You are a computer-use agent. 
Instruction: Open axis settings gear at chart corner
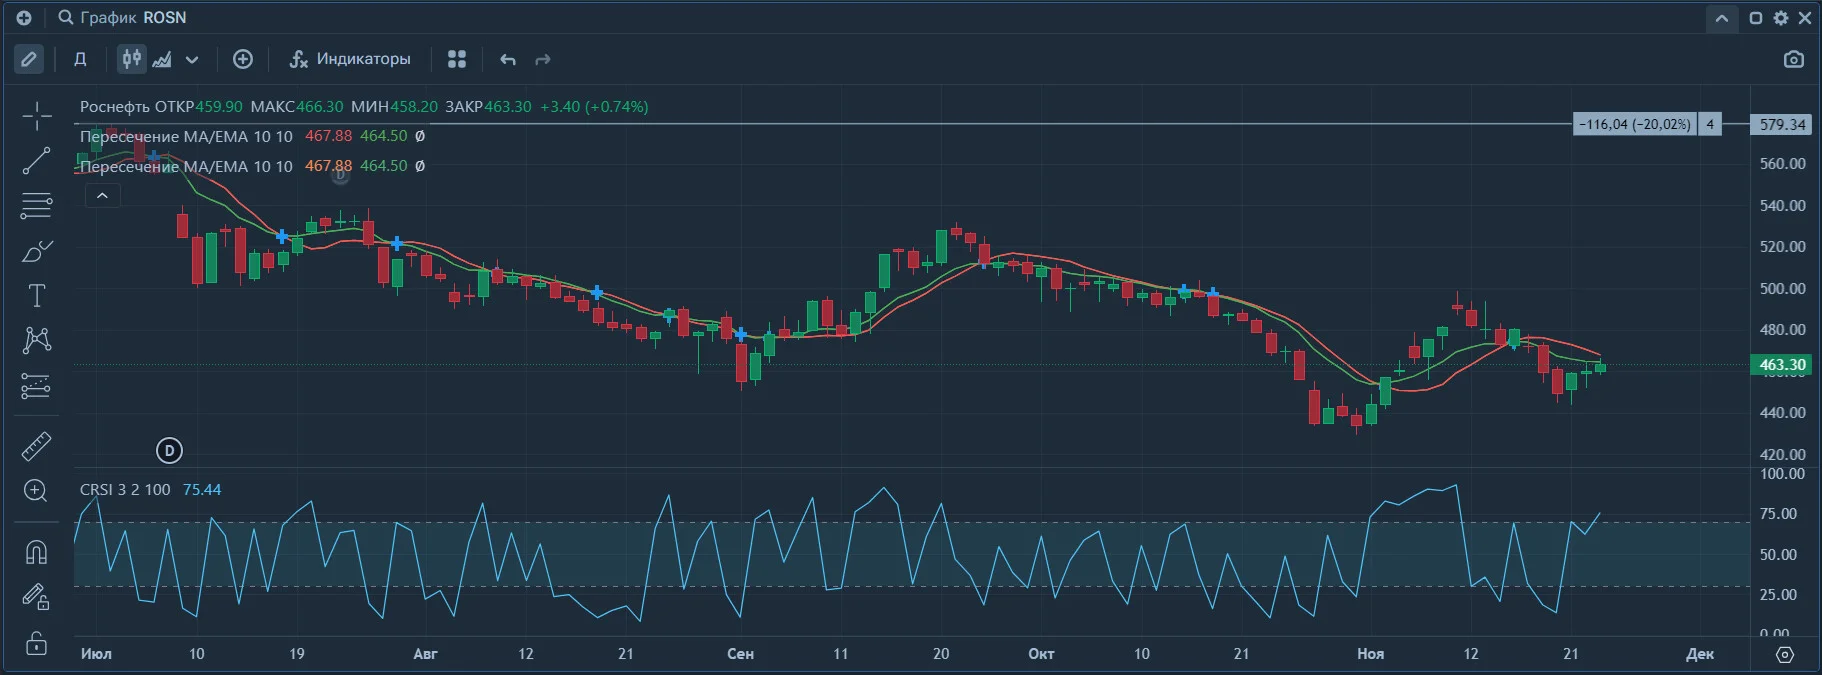1785,655
